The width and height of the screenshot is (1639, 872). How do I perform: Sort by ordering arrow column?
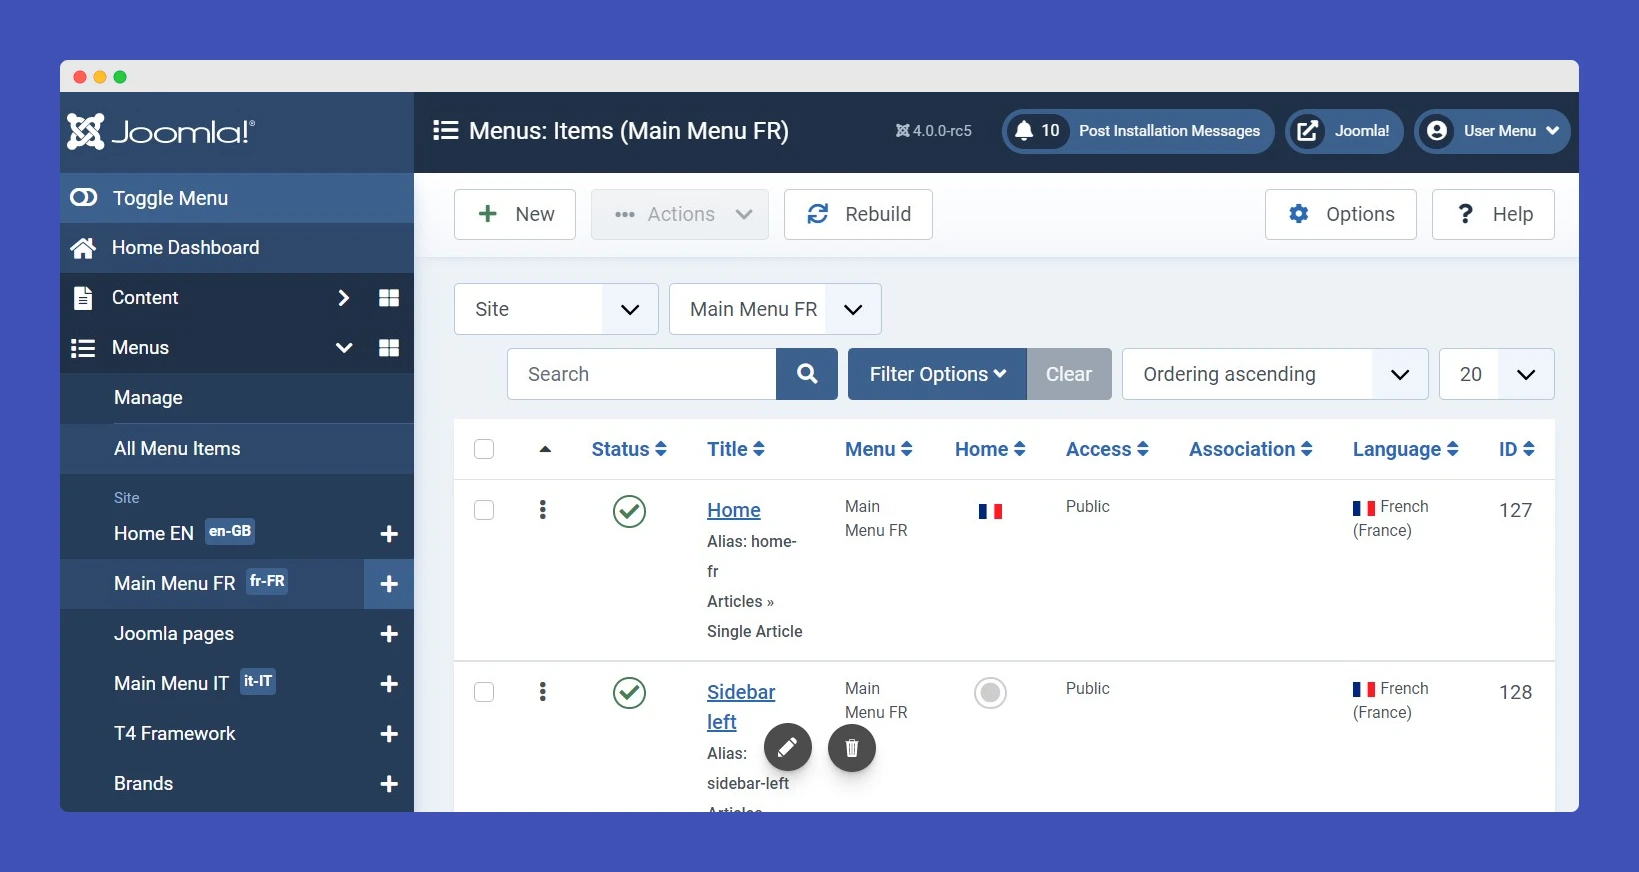(545, 449)
